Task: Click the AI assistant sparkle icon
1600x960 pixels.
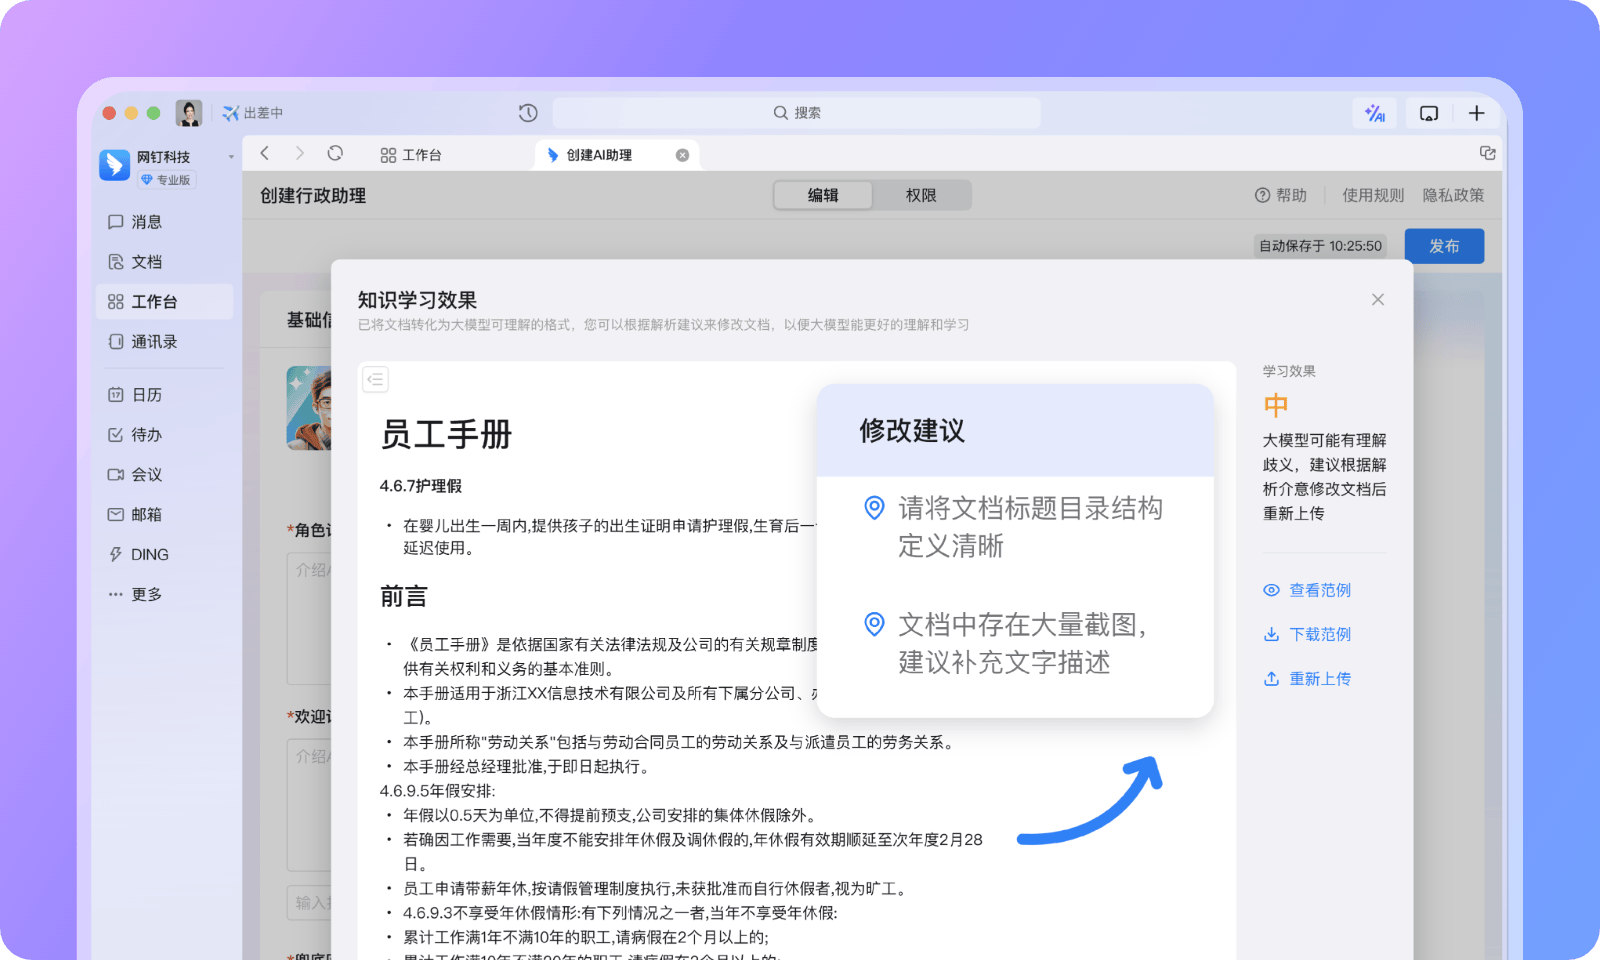Action: pyautogui.click(x=1375, y=113)
